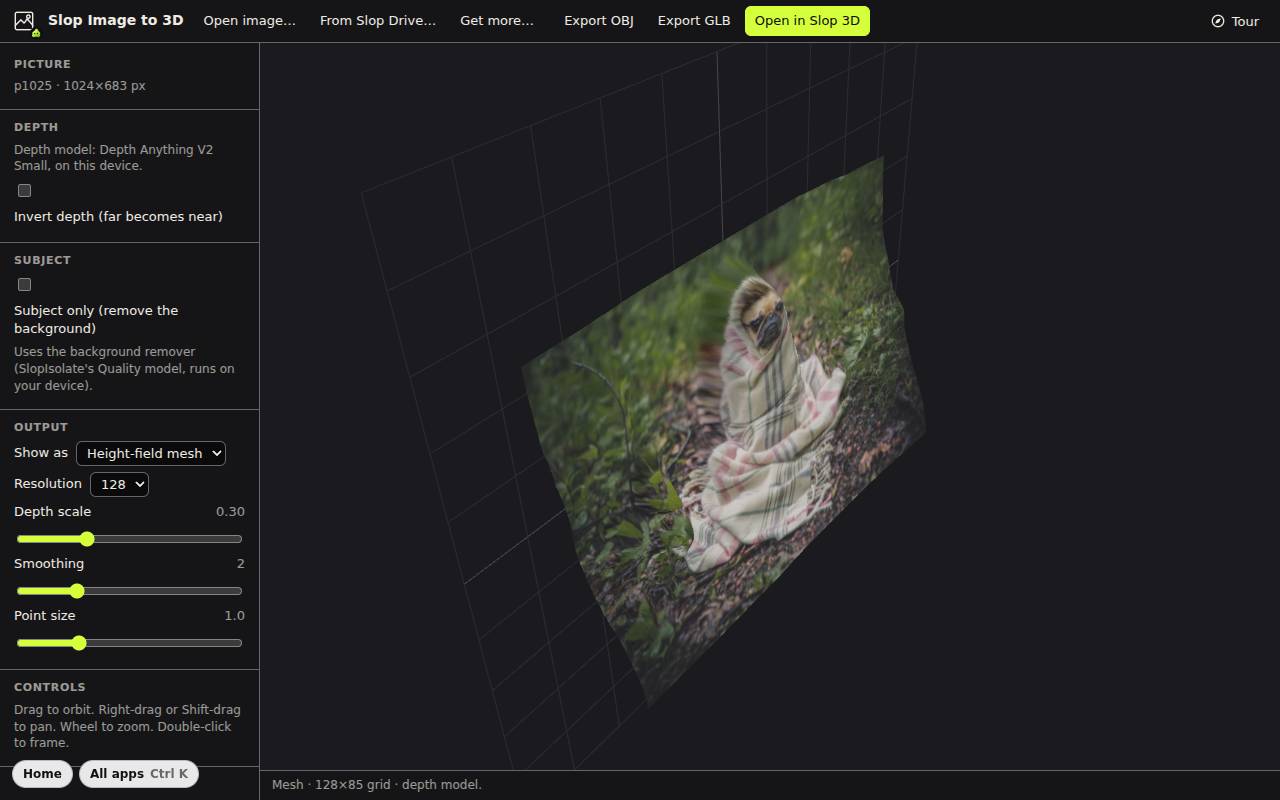
Task: Click the Depth scale slider
Action: click(129, 539)
